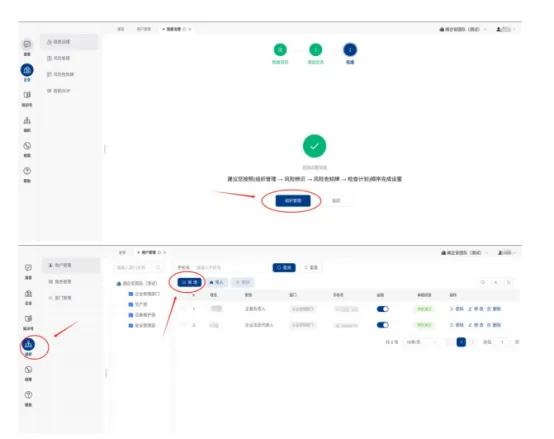Click the first green step circle
The height and width of the screenshot is (439, 554).
pyautogui.click(x=280, y=50)
